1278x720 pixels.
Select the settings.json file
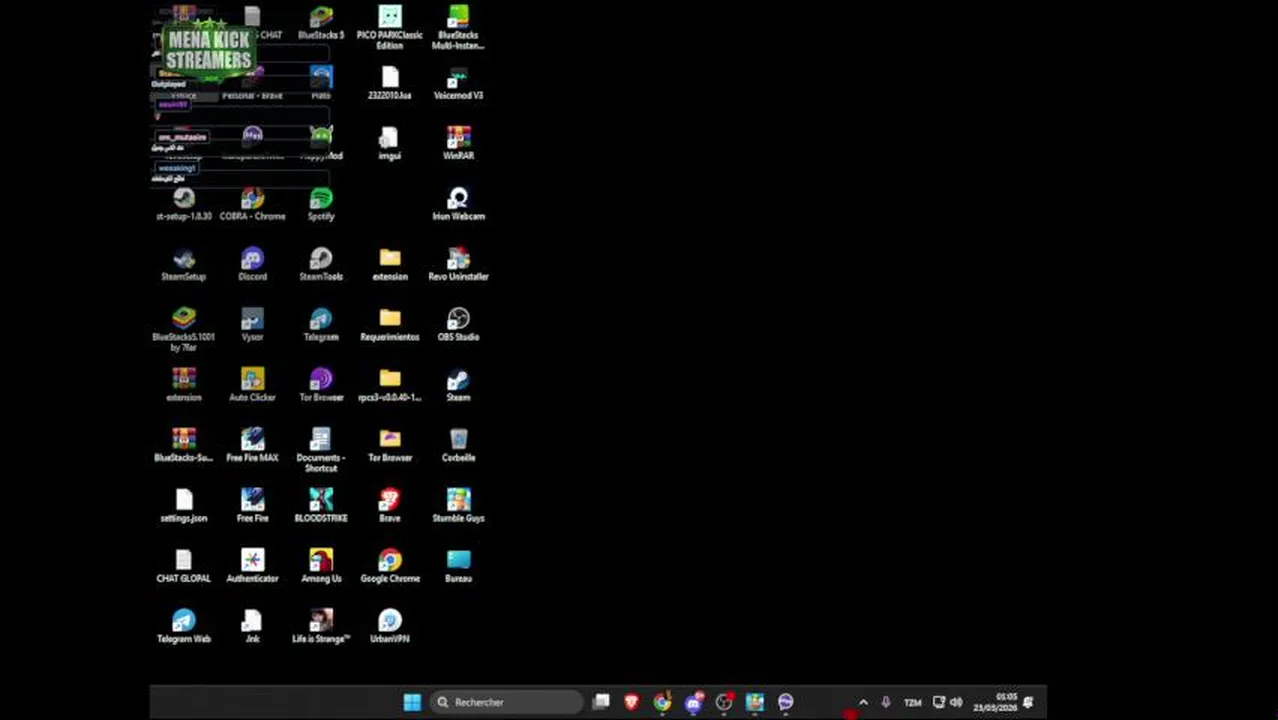point(184,506)
